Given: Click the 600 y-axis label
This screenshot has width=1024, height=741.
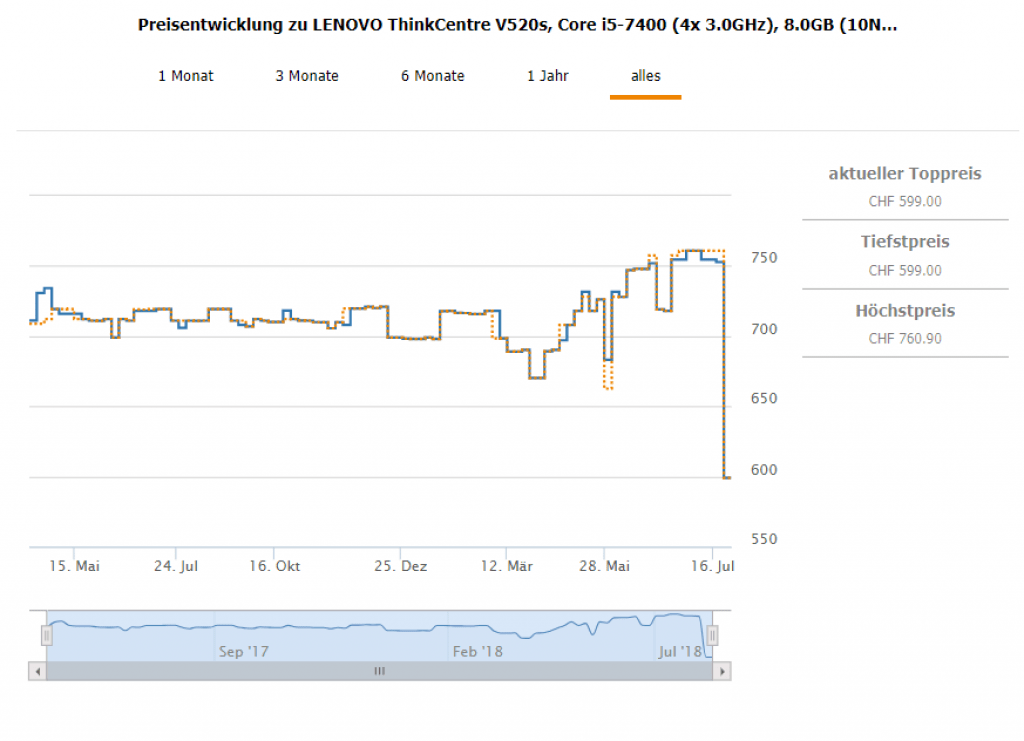Looking at the screenshot, I should [x=763, y=470].
